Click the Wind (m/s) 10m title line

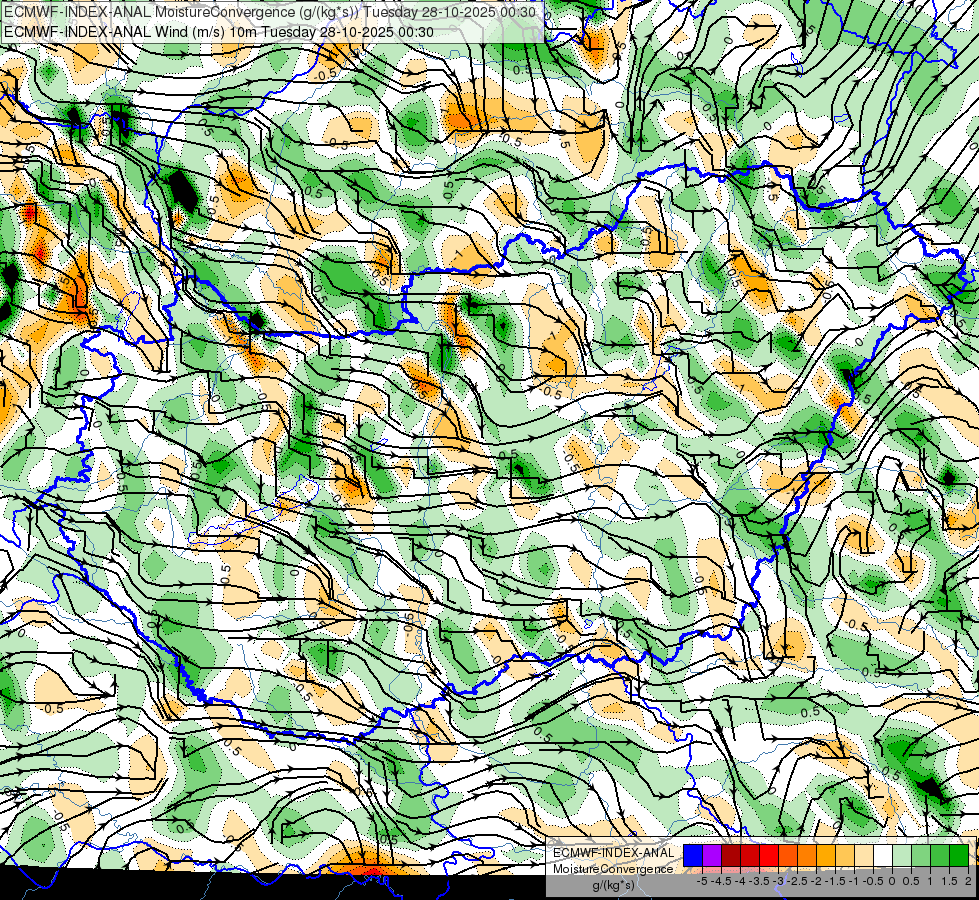[219, 31]
